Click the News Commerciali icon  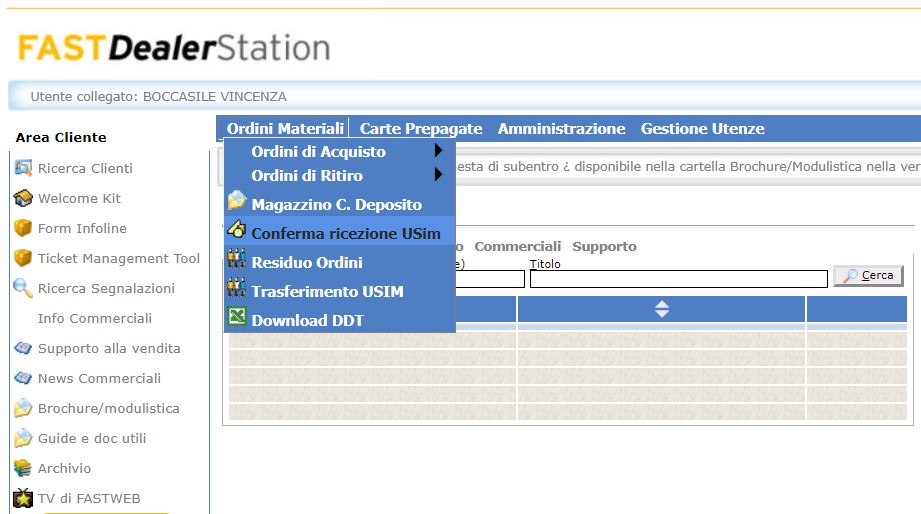[23, 378]
